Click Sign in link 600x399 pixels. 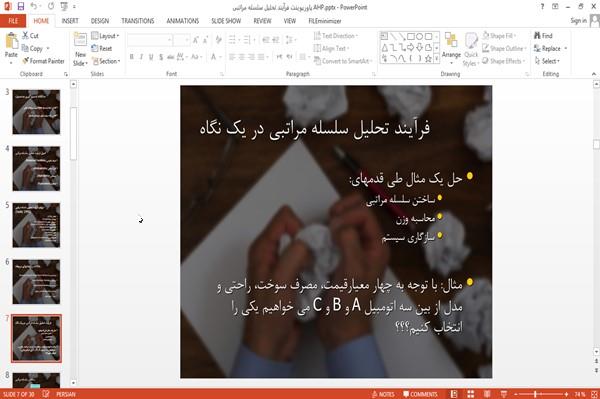pos(578,21)
